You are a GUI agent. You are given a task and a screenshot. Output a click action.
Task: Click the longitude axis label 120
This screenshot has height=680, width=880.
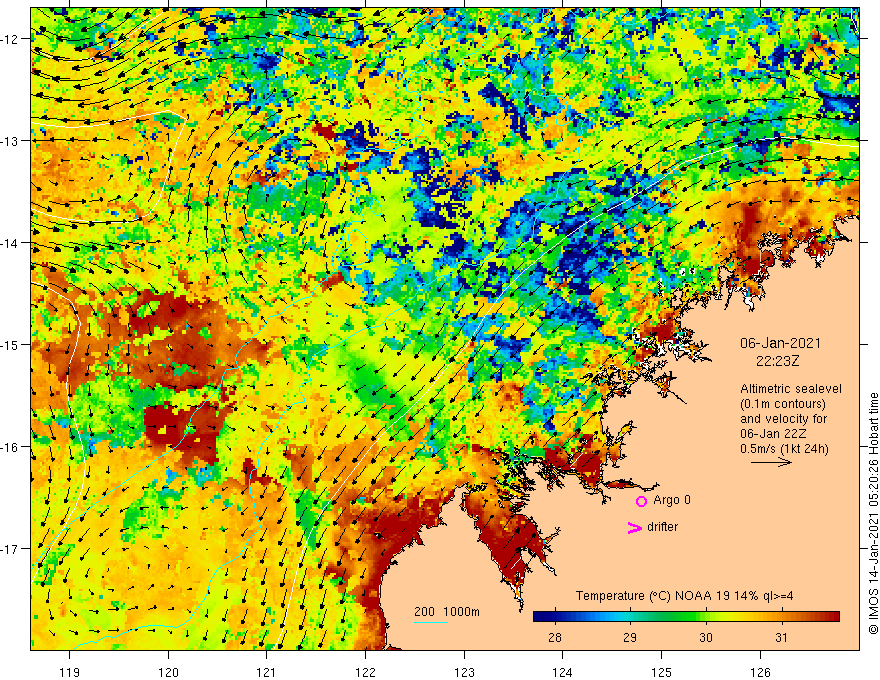[x=168, y=672]
